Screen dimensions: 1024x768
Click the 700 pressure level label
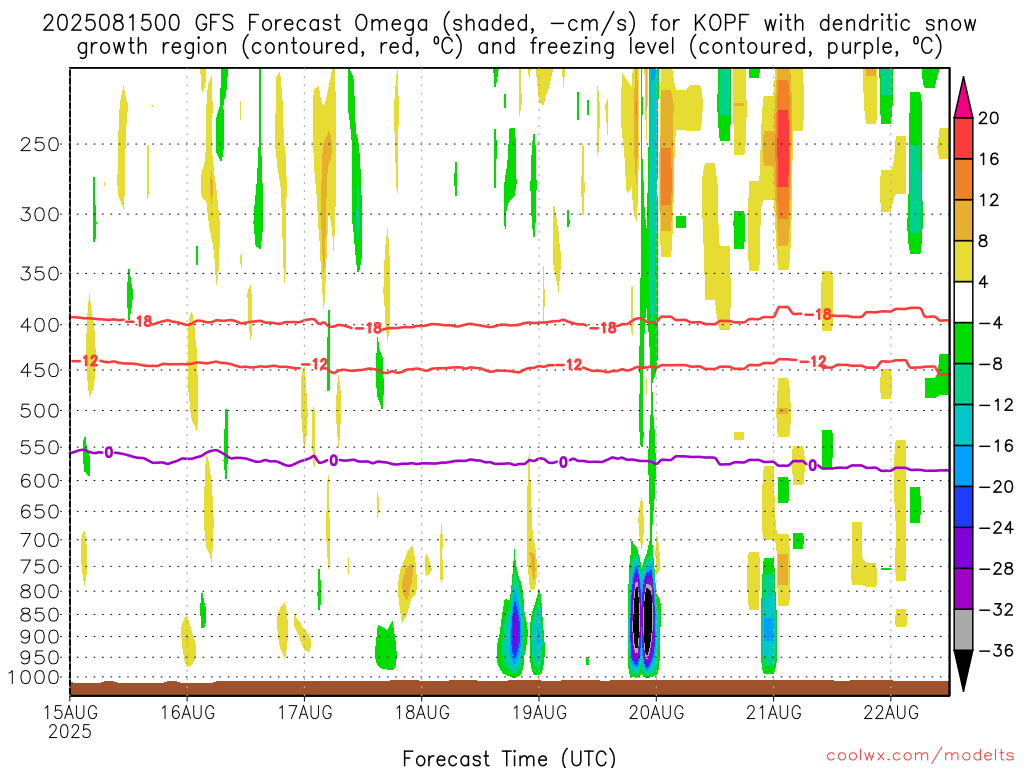[x=40, y=540]
